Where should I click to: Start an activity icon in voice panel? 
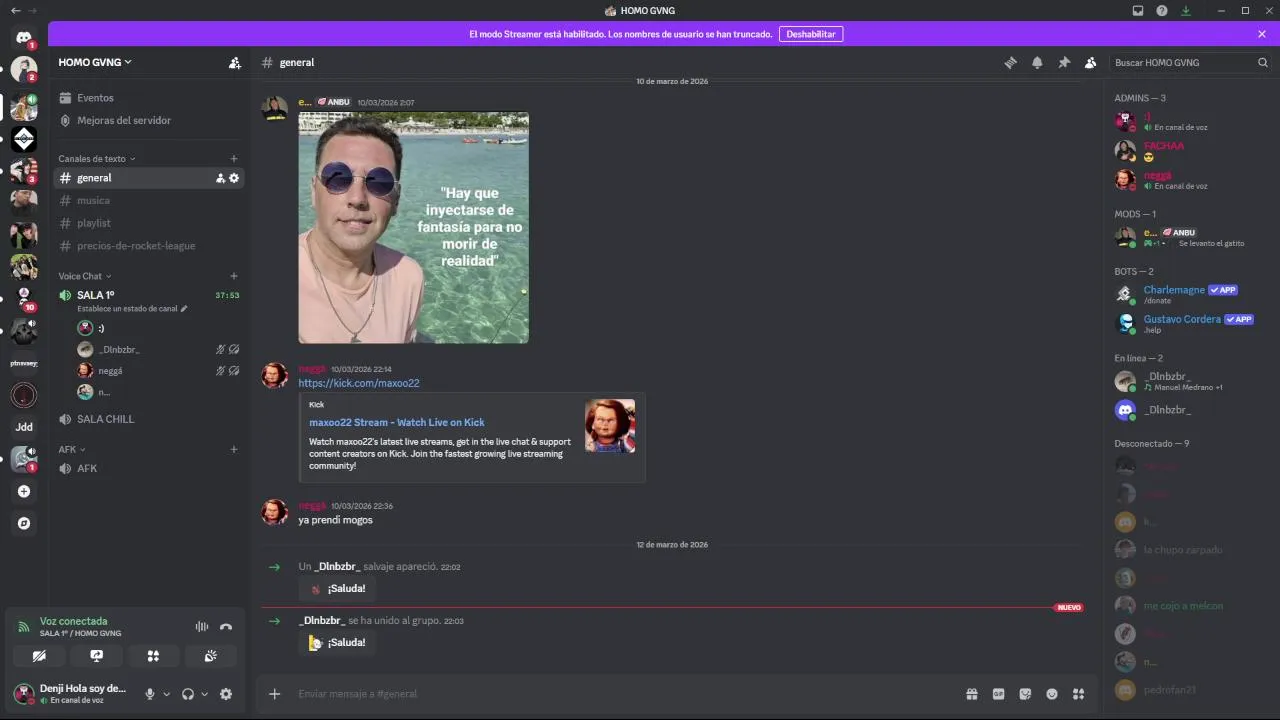click(x=153, y=656)
